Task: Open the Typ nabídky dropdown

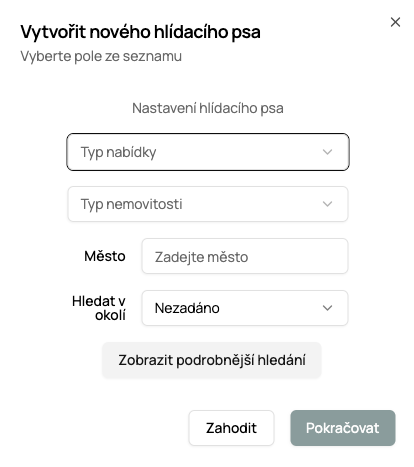Action: (208, 152)
